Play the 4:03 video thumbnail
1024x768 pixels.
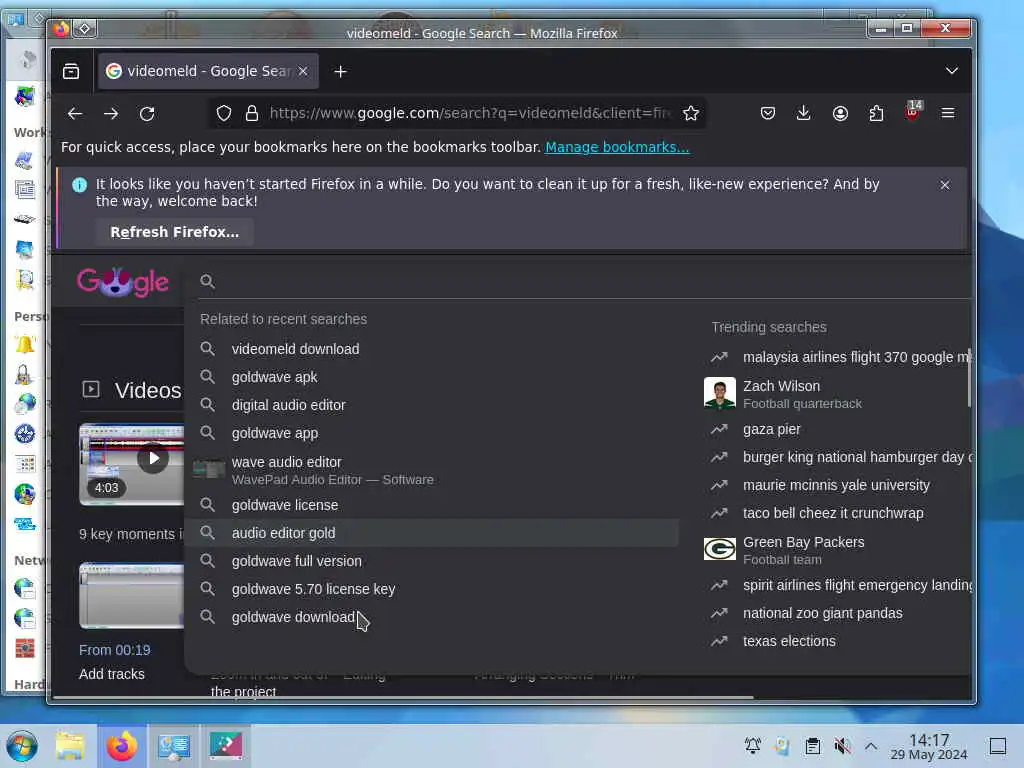[132, 464]
